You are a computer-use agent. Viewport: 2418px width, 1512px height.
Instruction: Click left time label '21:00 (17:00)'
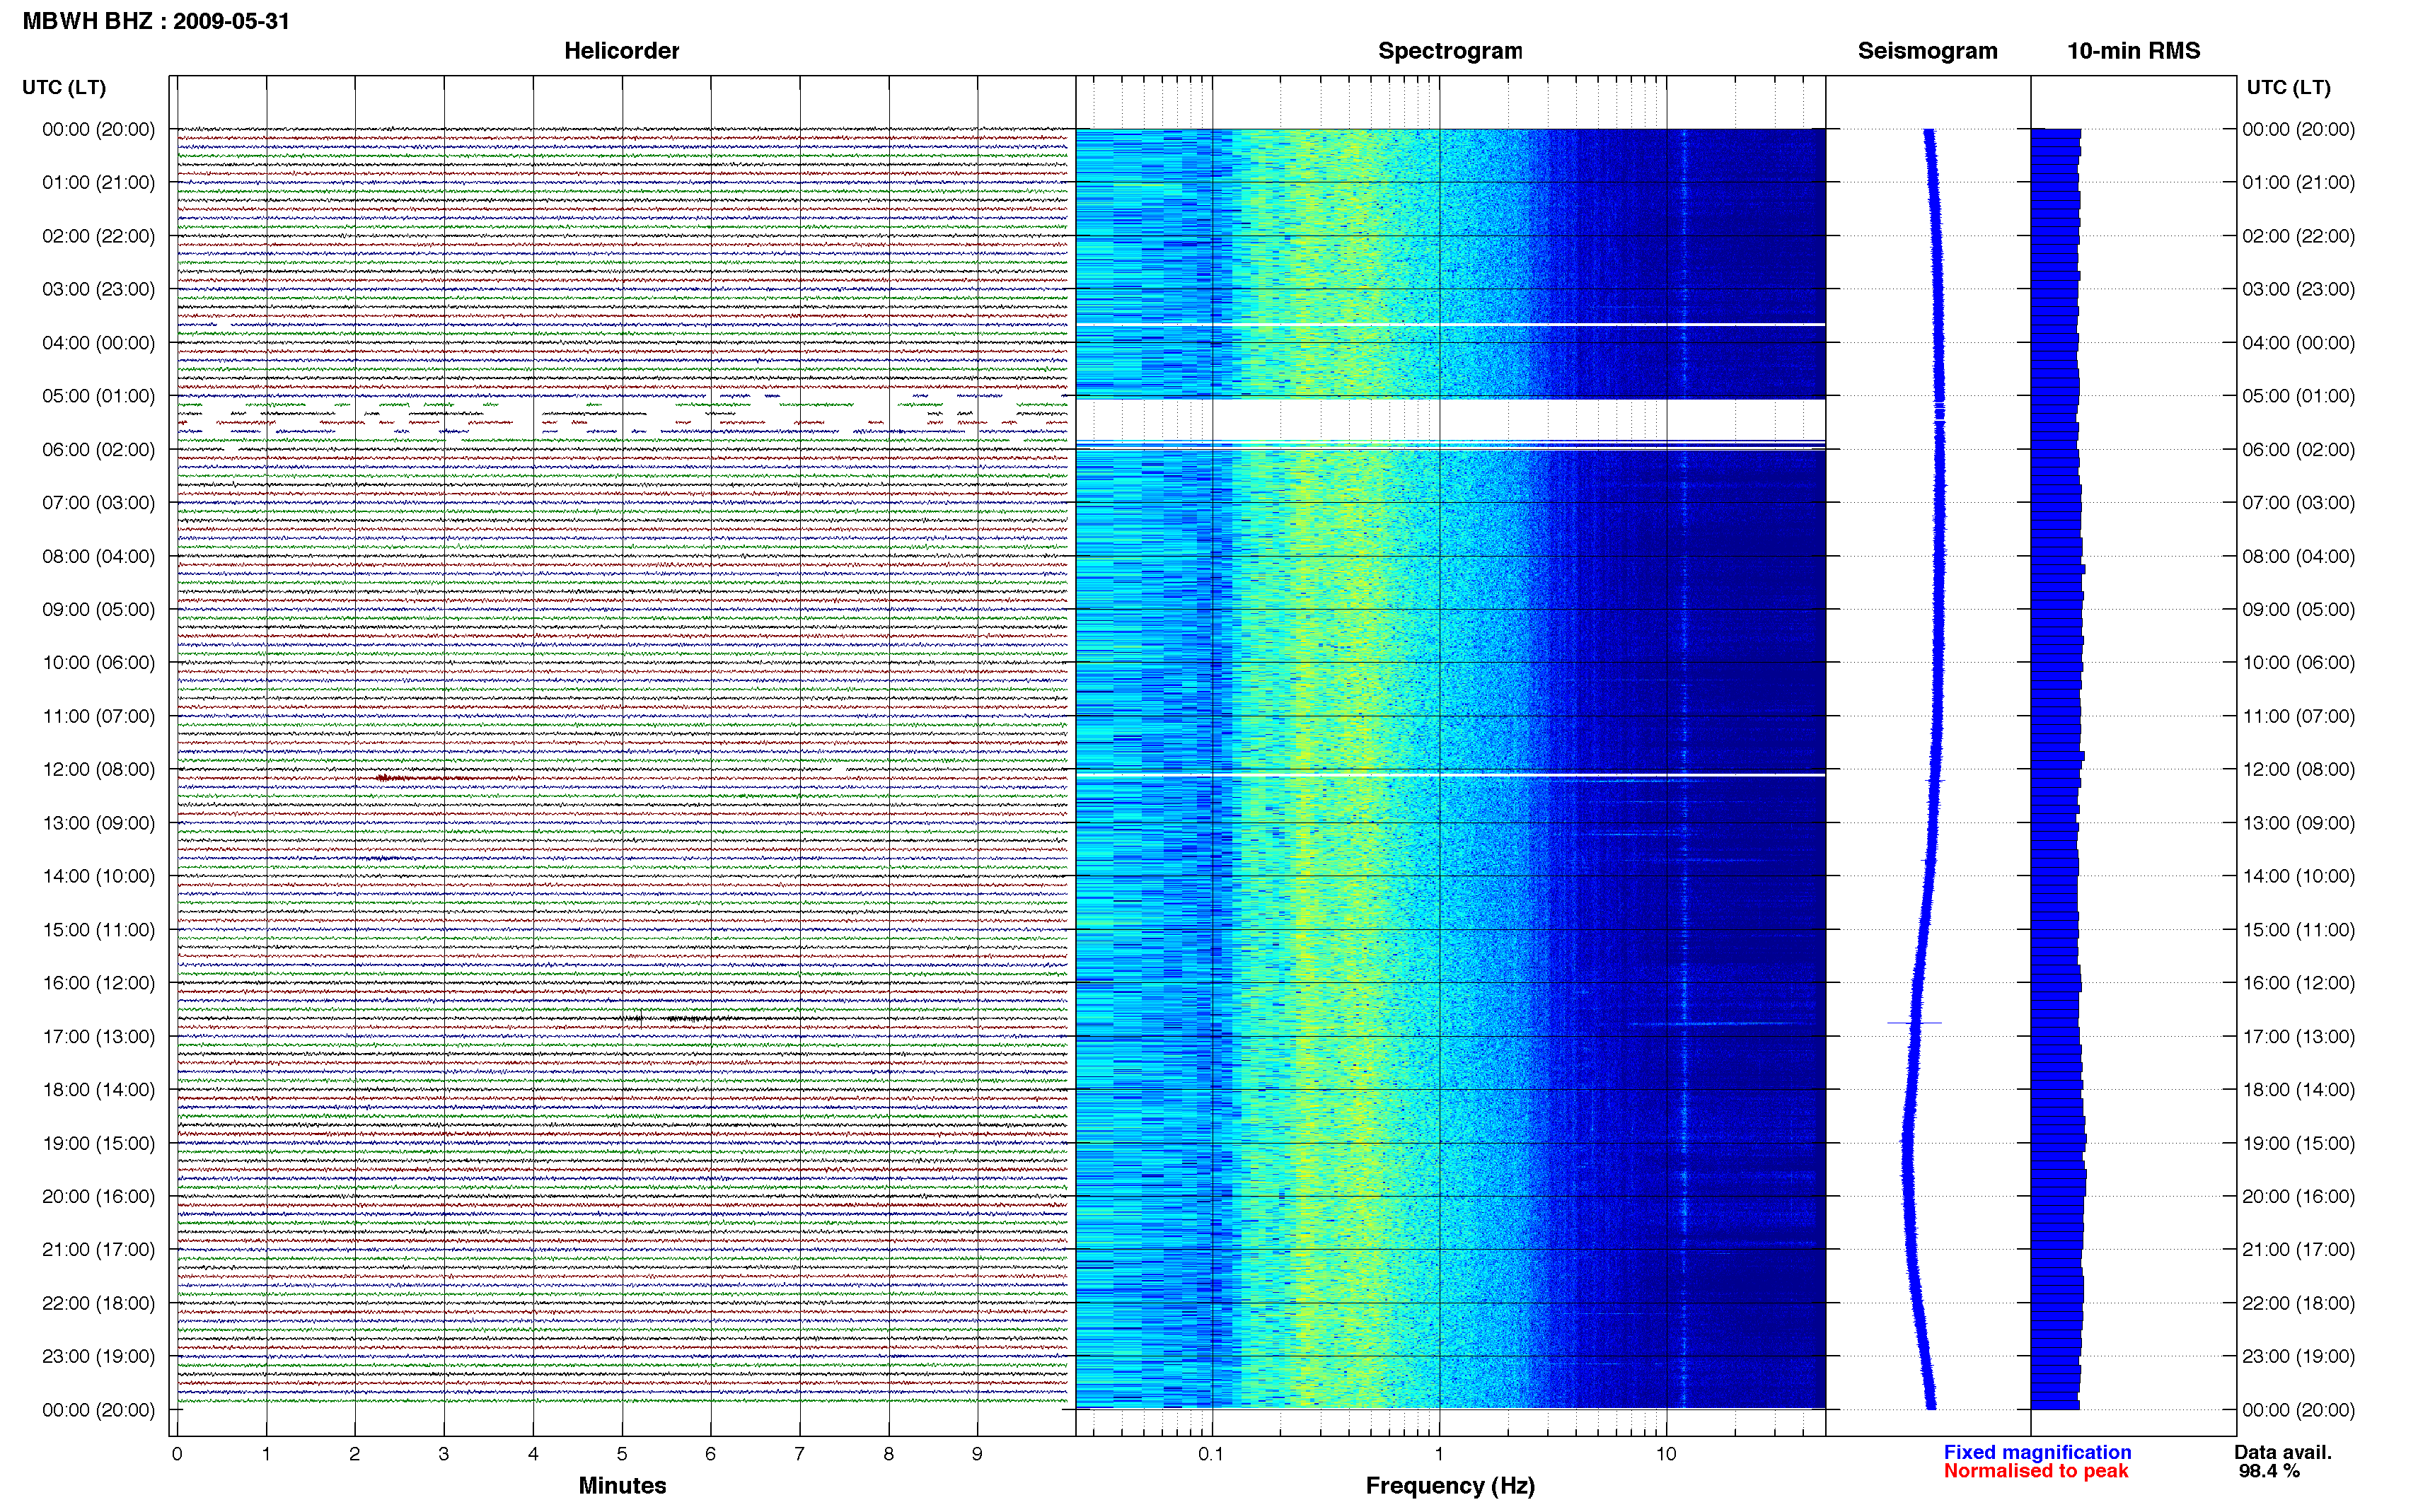(98, 1250)
